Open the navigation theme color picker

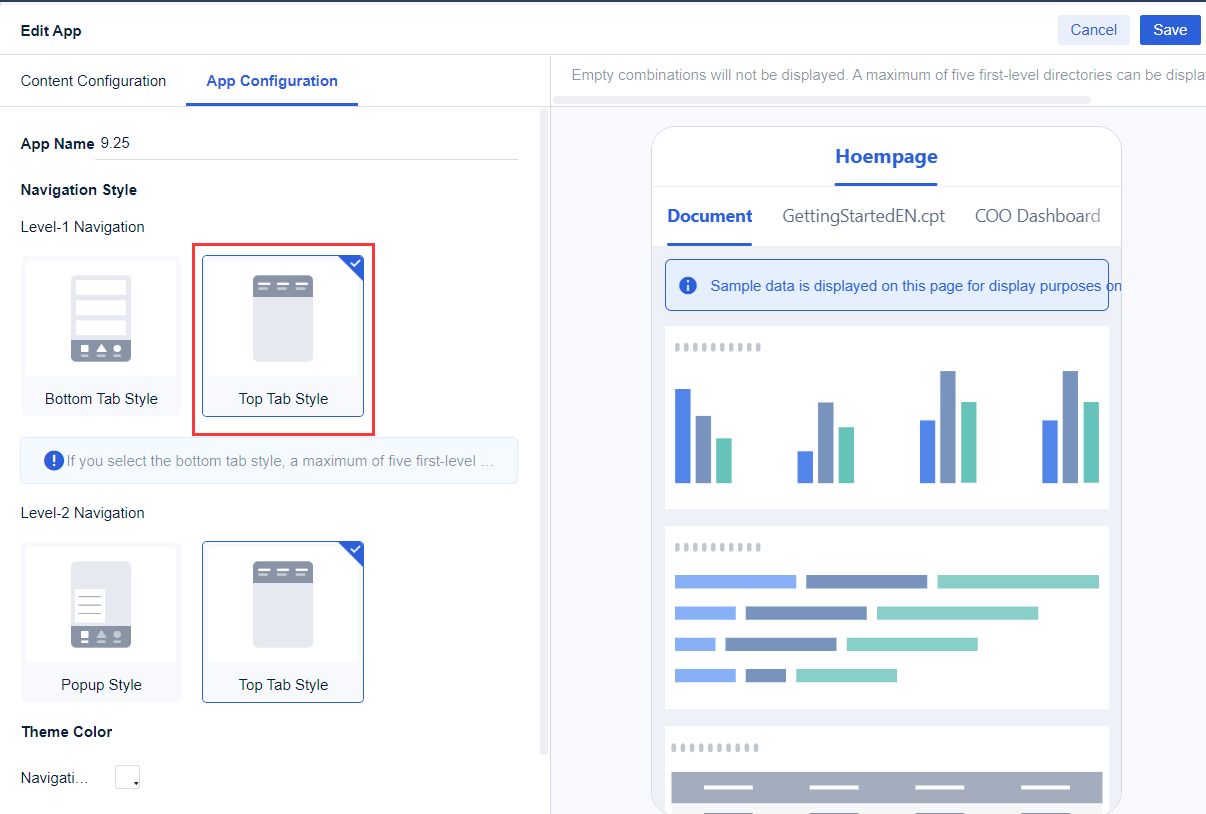[x=127, y=776]
